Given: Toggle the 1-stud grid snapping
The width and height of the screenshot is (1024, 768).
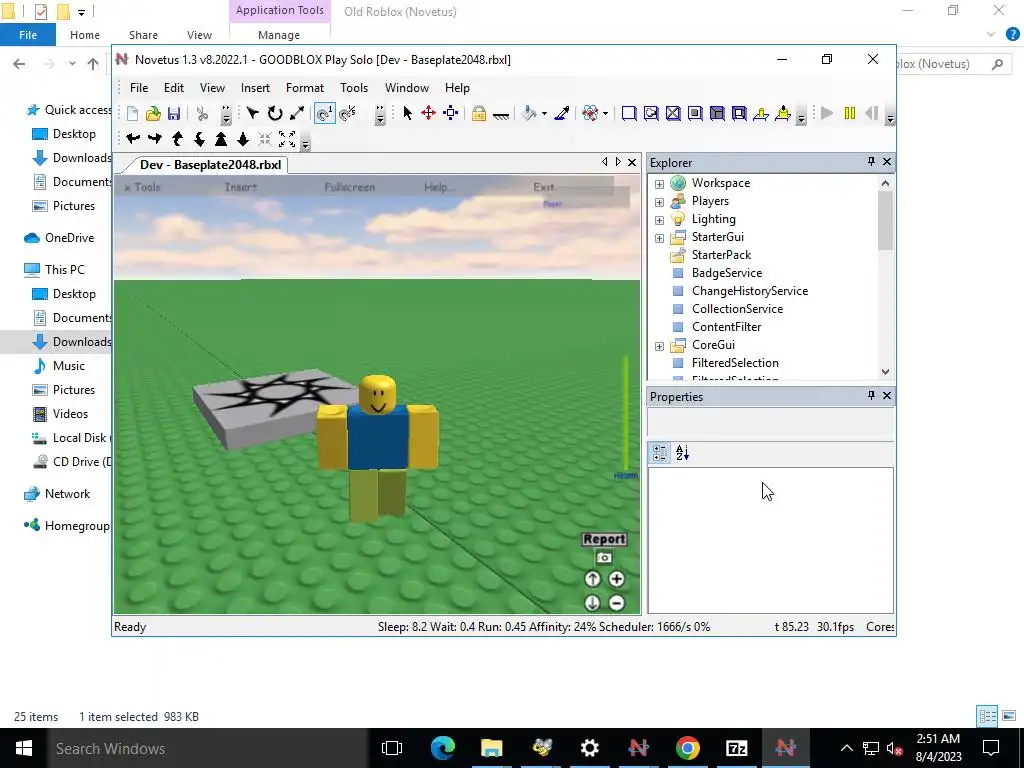Looking at the screenshot, I should click(325, 114).
